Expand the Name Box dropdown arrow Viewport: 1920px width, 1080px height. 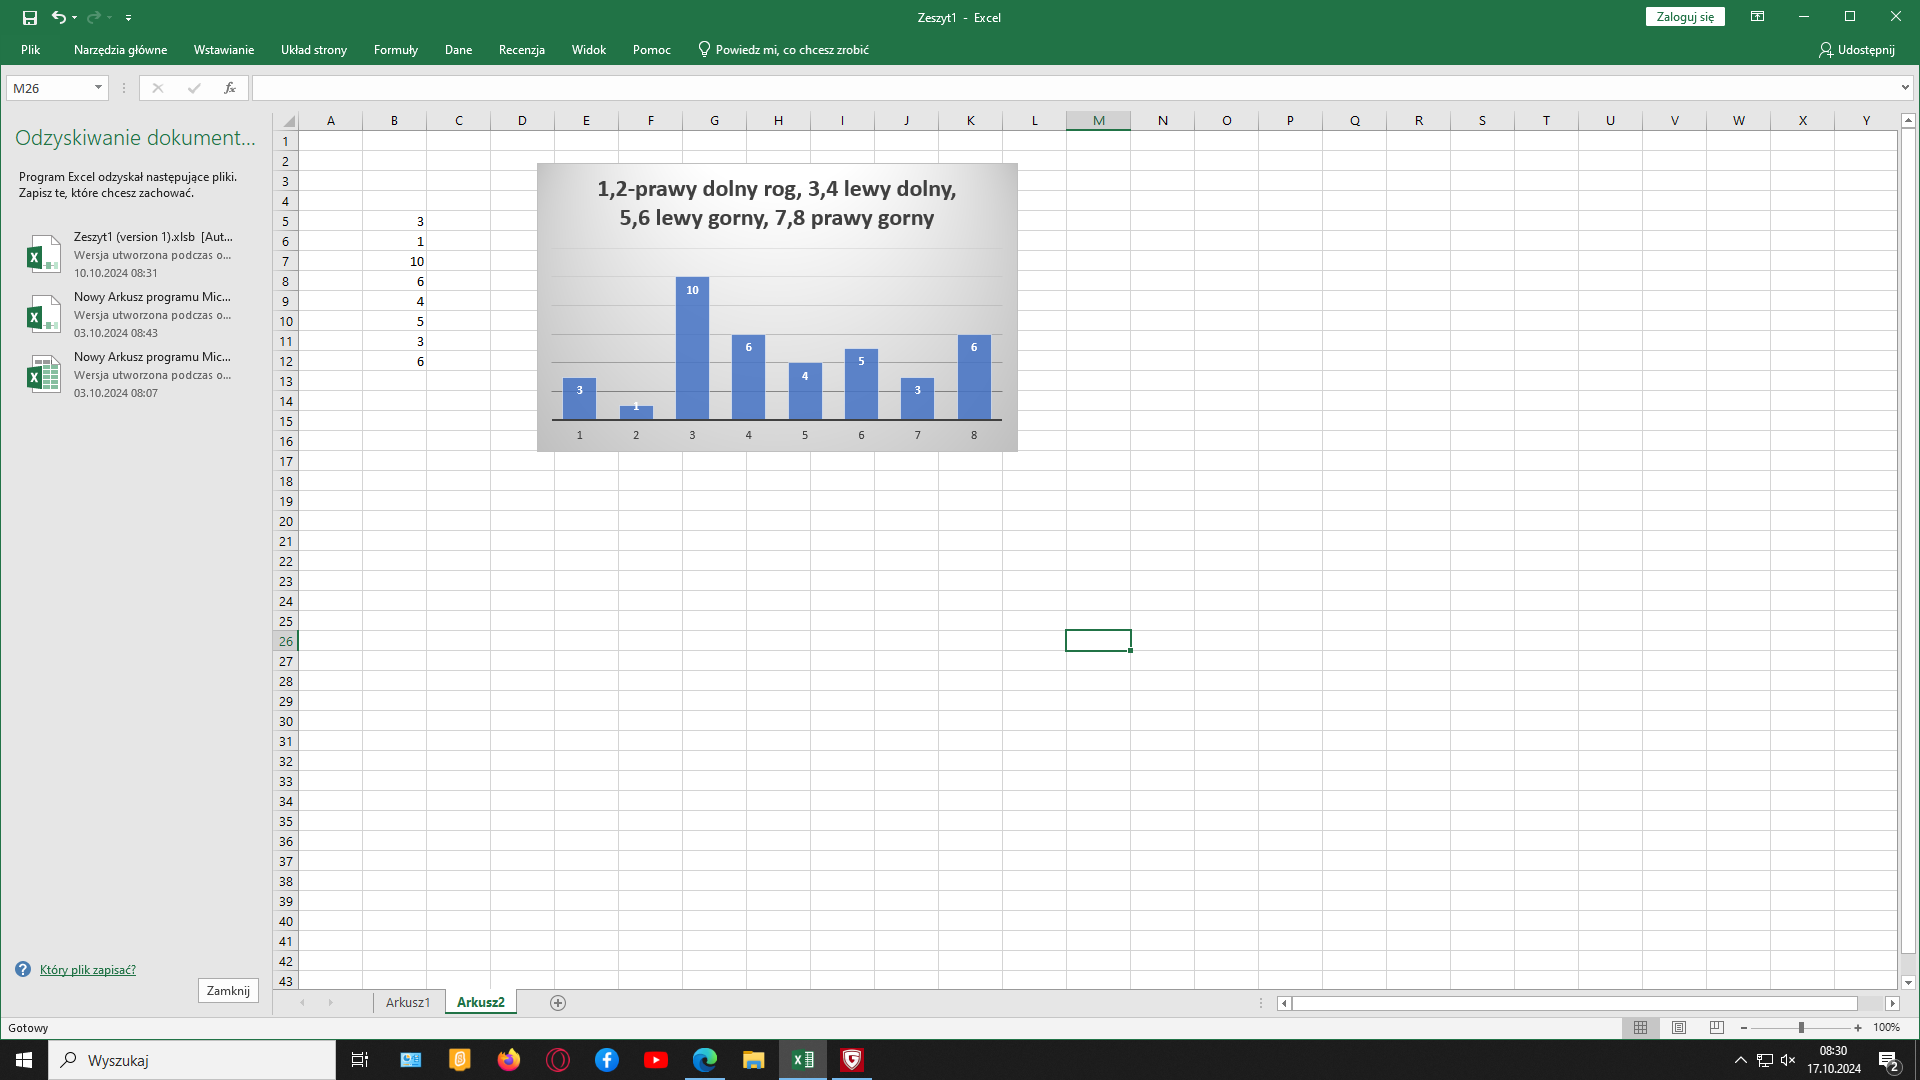pos(98,88)
